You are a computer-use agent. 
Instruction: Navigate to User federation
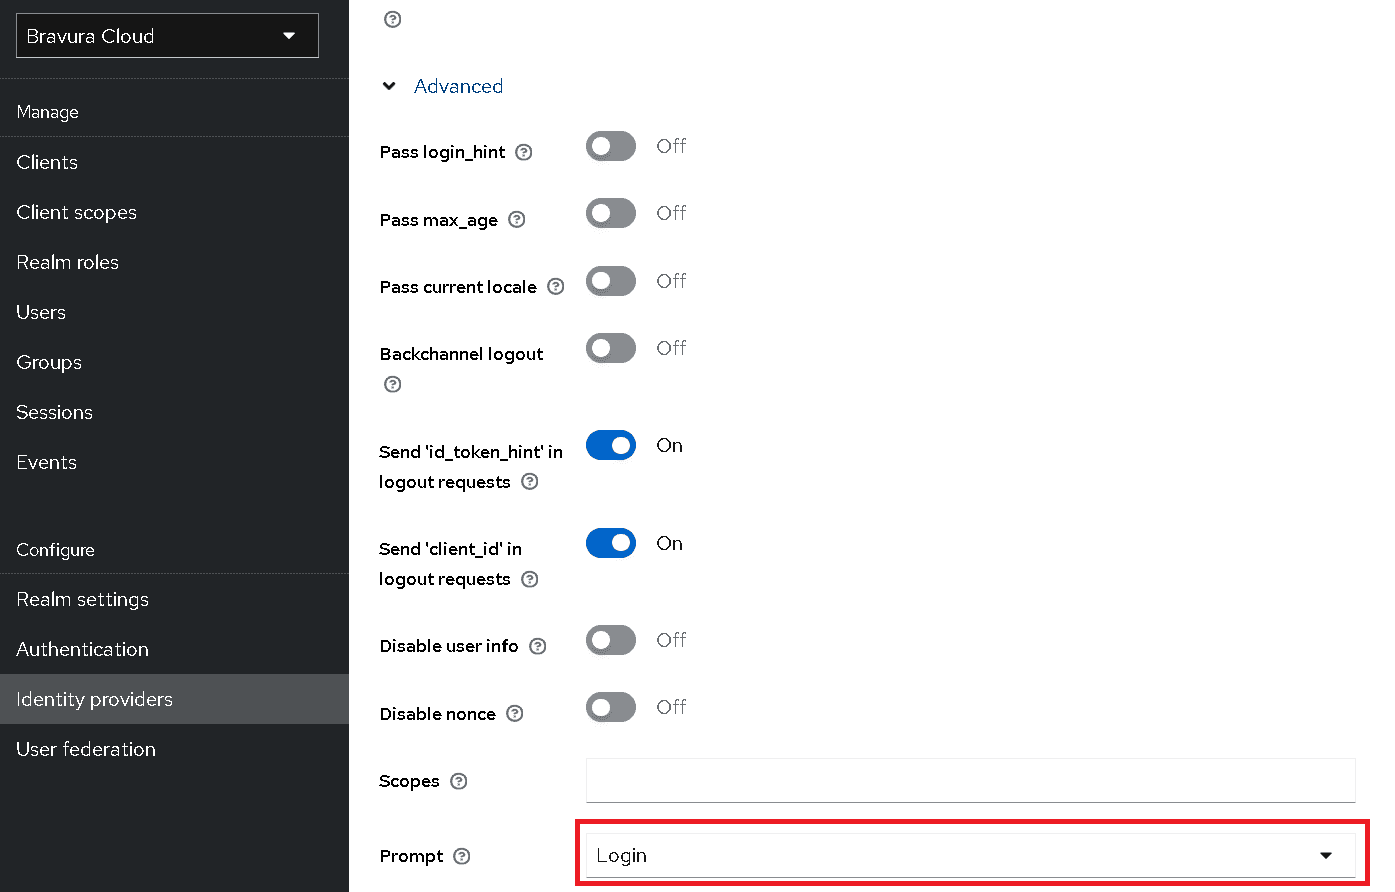point(86,749)
